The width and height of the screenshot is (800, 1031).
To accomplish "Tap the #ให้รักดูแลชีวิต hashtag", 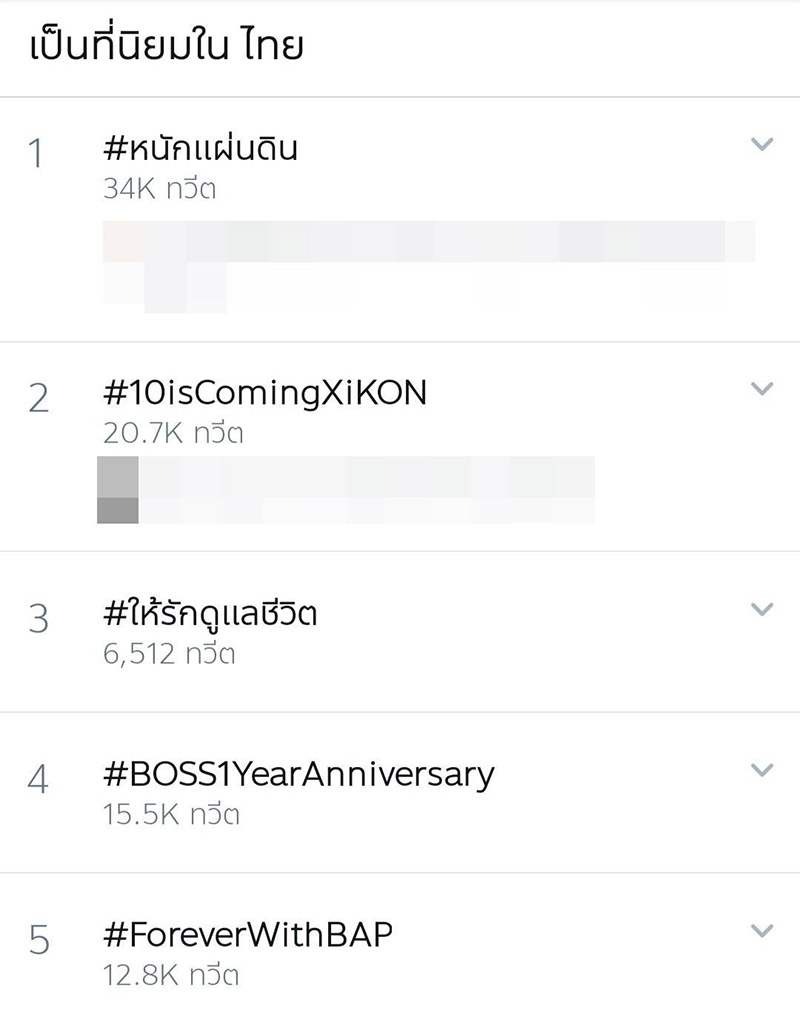I will point(210,614).
